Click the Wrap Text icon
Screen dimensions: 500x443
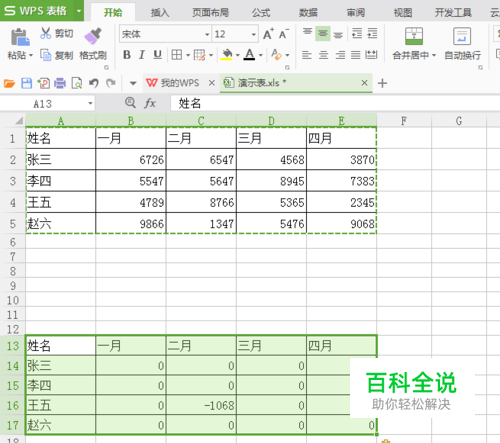[x=462, y=36]
